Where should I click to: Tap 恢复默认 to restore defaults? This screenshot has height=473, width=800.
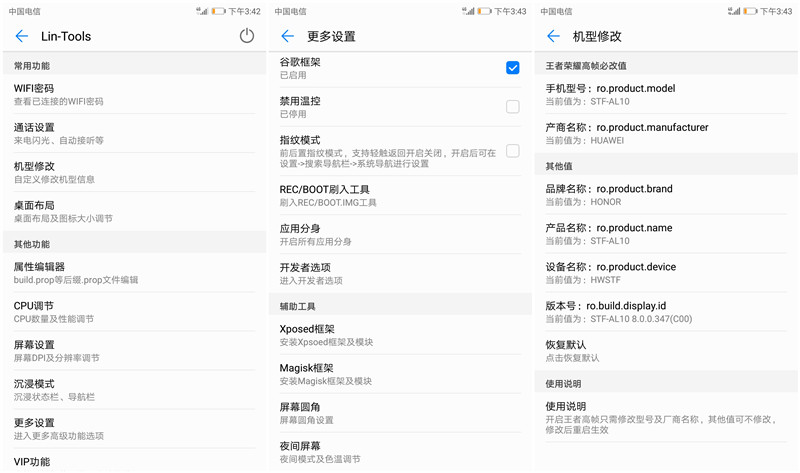click(x=666, y=351)
